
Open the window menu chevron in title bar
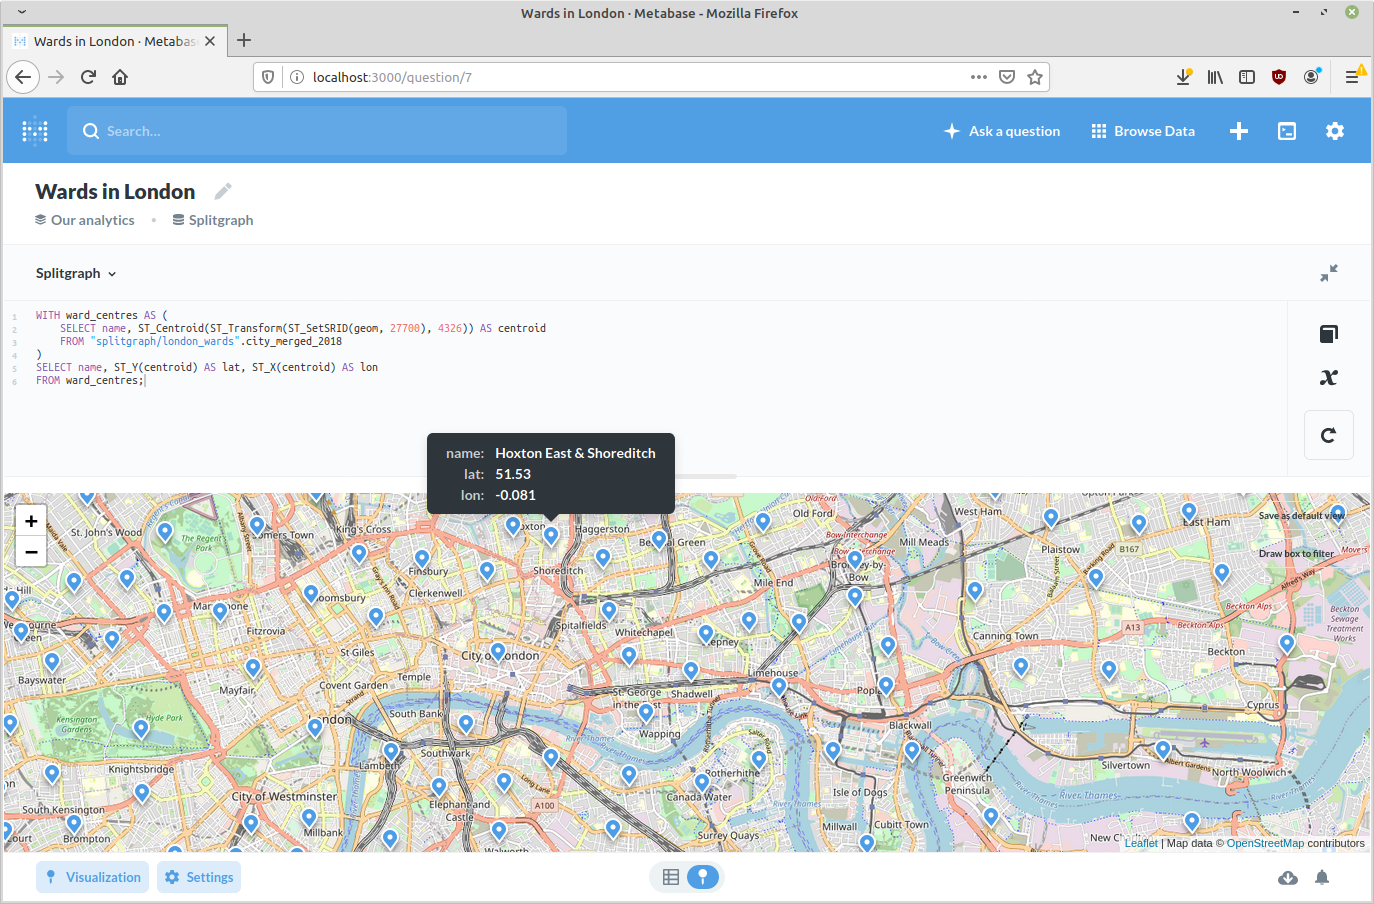point(22,13)
